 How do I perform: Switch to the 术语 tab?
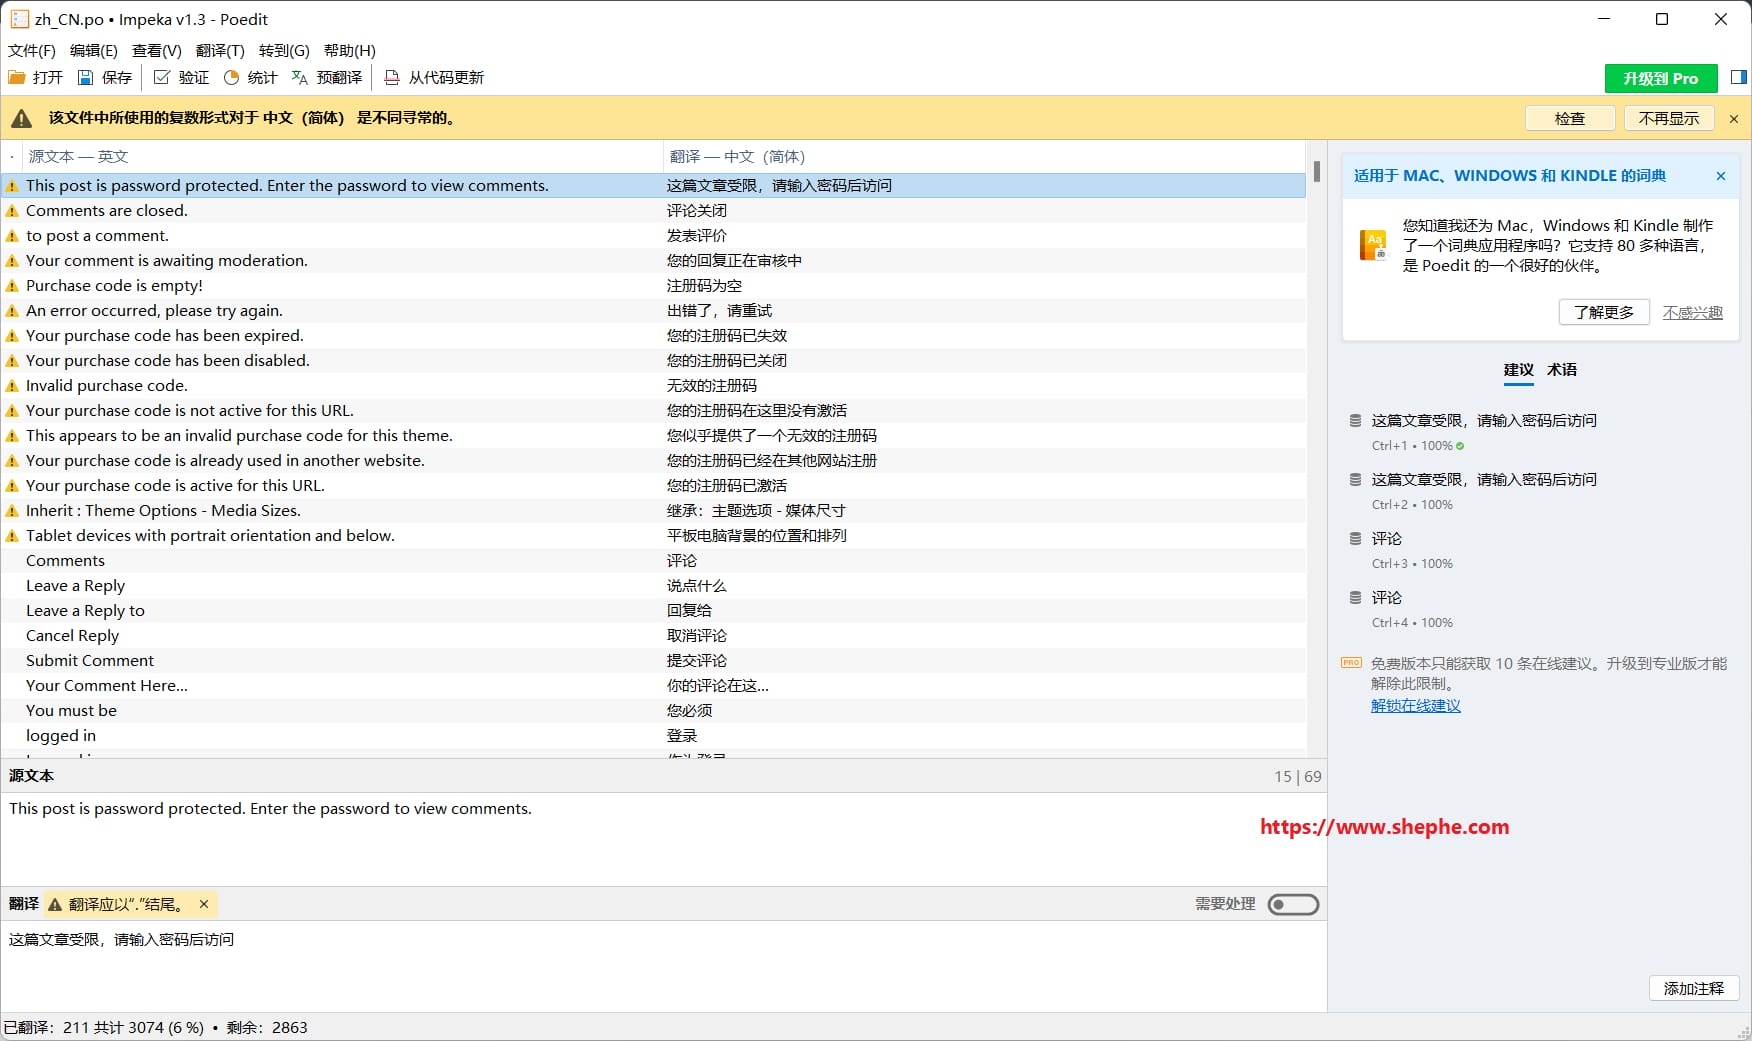[x=1562, y=370]
